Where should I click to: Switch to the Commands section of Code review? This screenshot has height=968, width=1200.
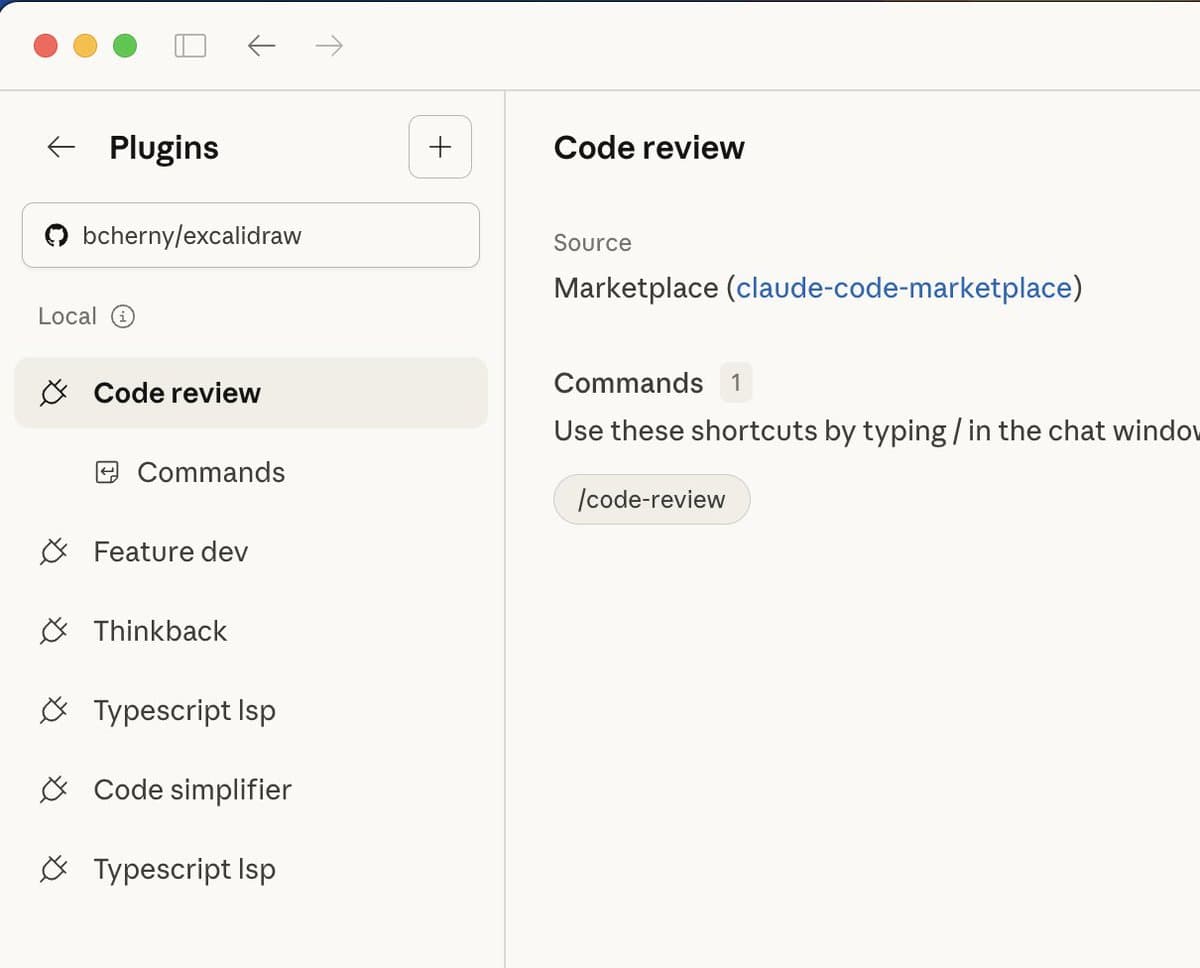(211, 472)
